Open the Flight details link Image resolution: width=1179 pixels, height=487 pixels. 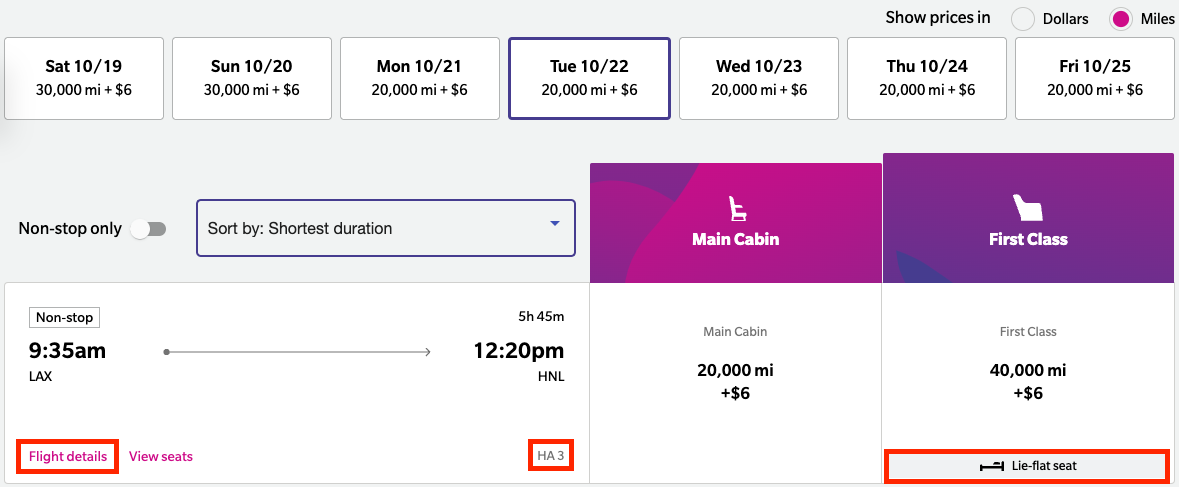(68, 457)
